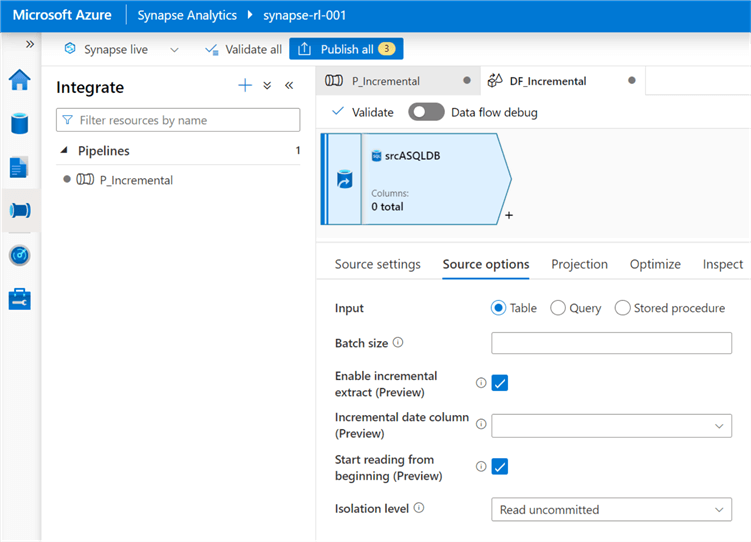Click the expand-all double chevron in Integrate
Screen dimensions: 751x542
pos(267,86)
